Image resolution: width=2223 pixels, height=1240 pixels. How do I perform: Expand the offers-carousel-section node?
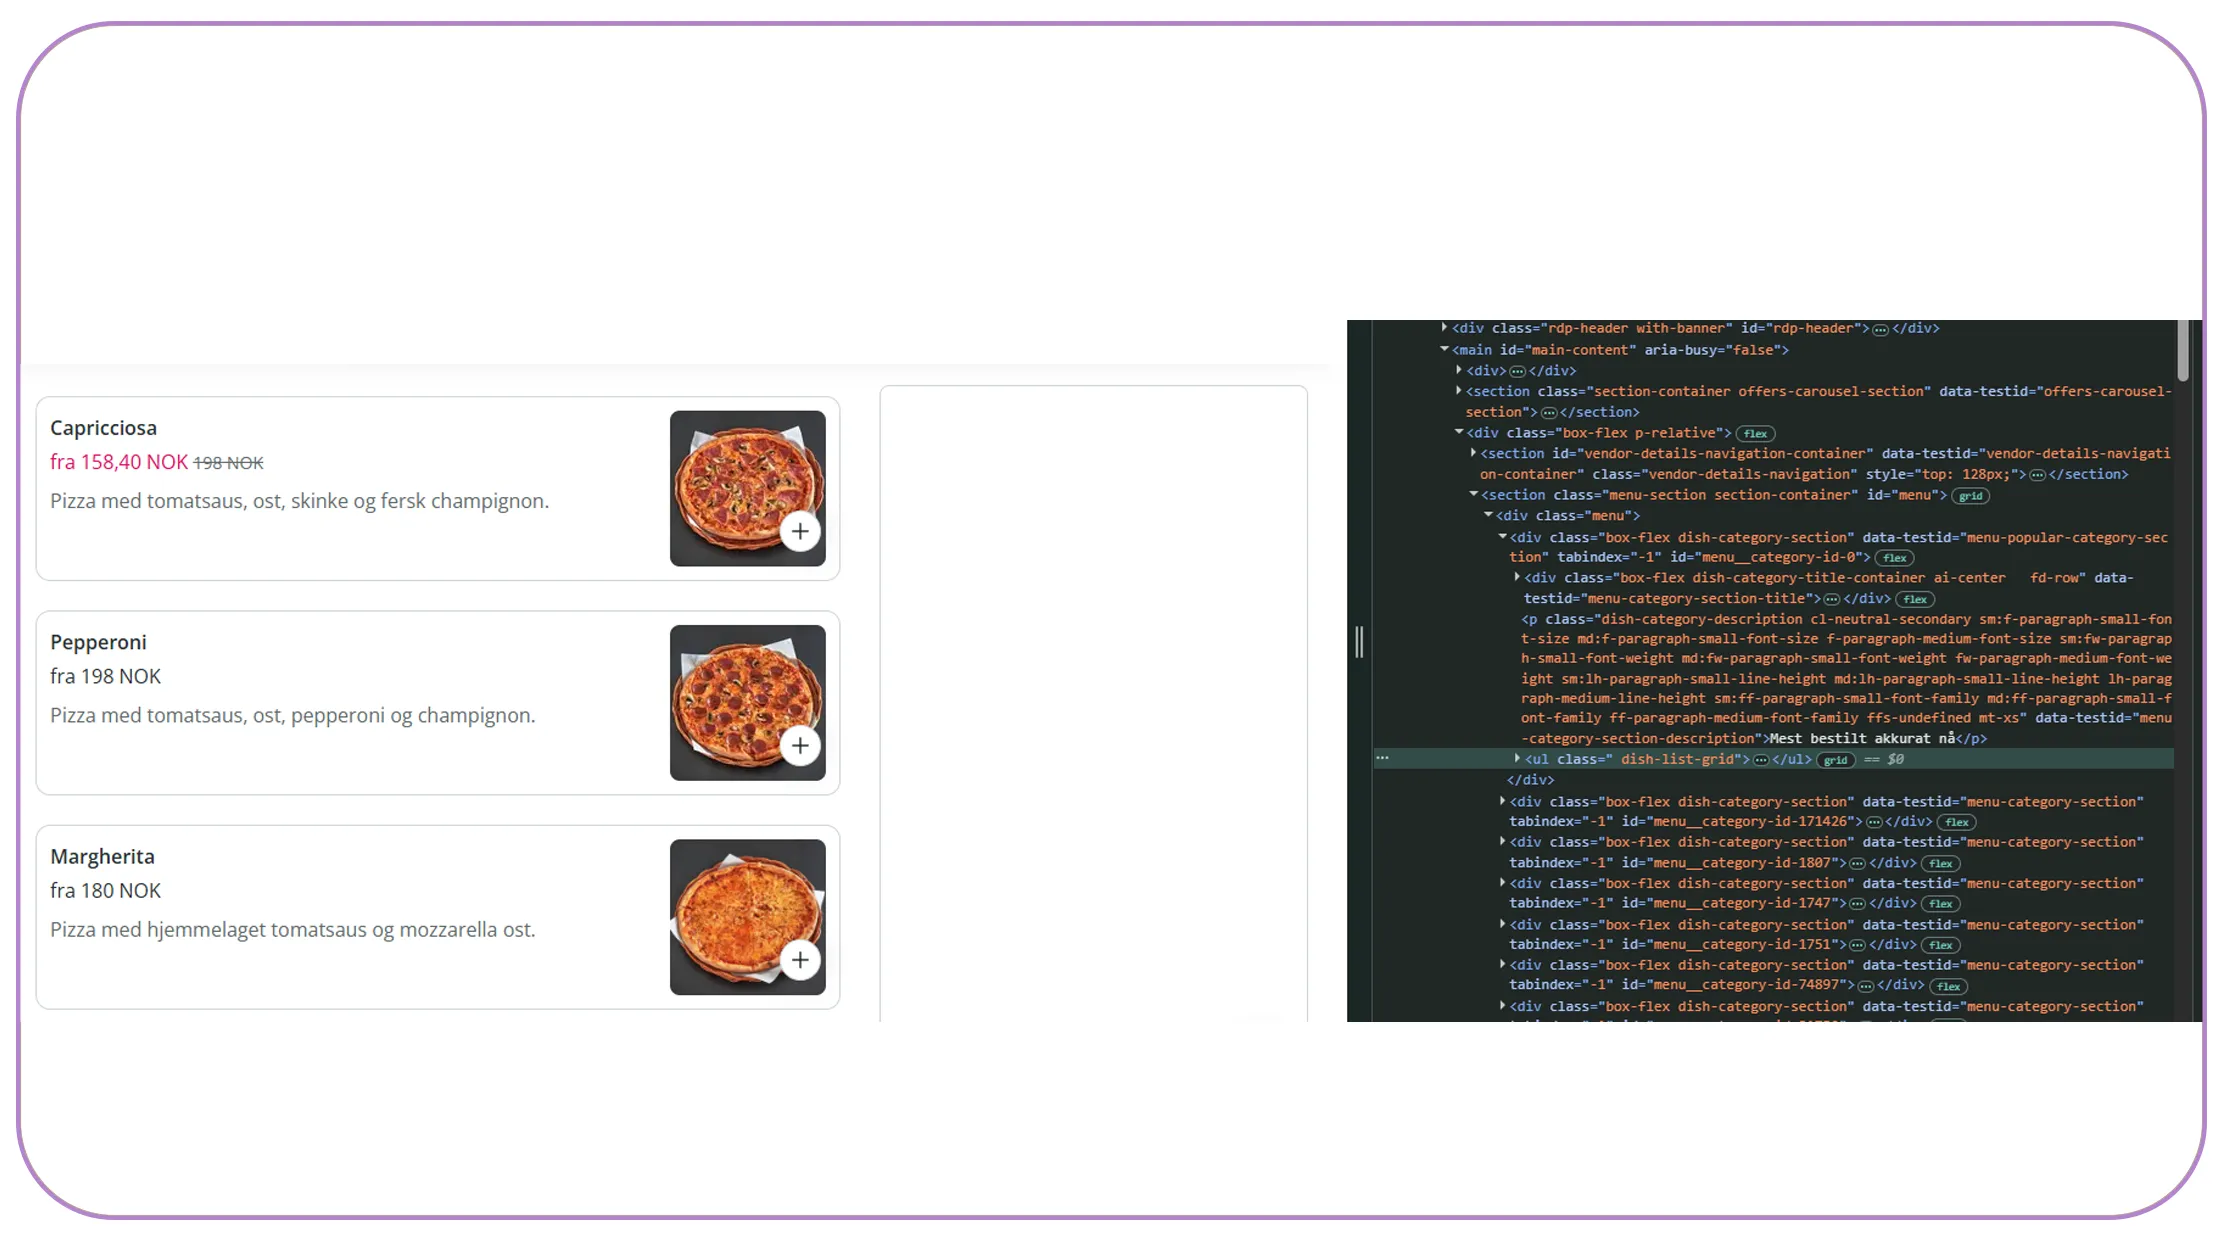click(1459, 390)
